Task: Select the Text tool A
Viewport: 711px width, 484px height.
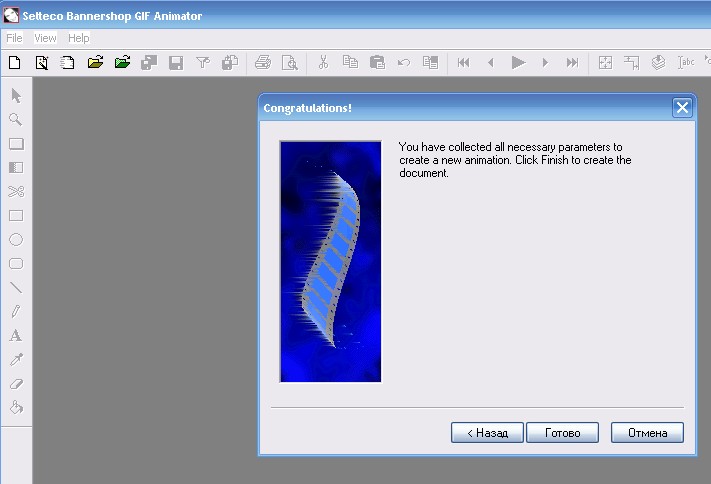Action: 15,335
